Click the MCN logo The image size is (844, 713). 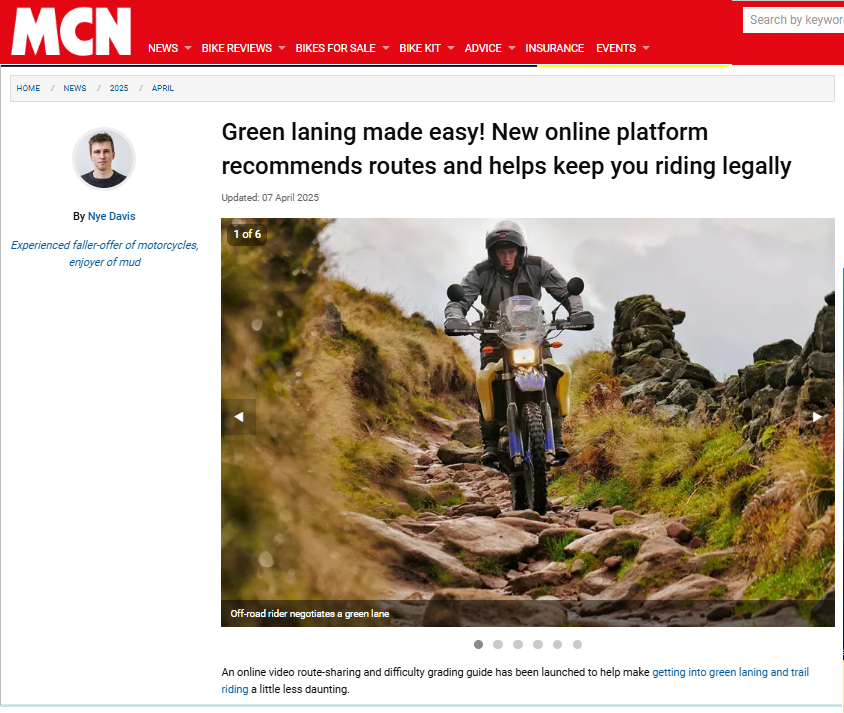pos(71,31)
